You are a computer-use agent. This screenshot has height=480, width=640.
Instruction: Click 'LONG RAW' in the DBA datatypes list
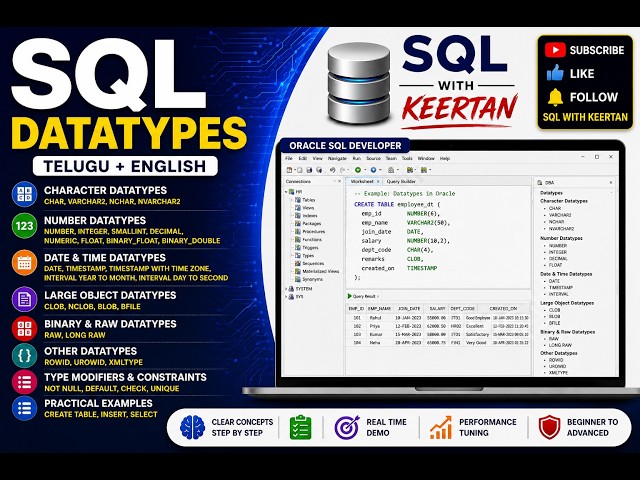(560, 345)
